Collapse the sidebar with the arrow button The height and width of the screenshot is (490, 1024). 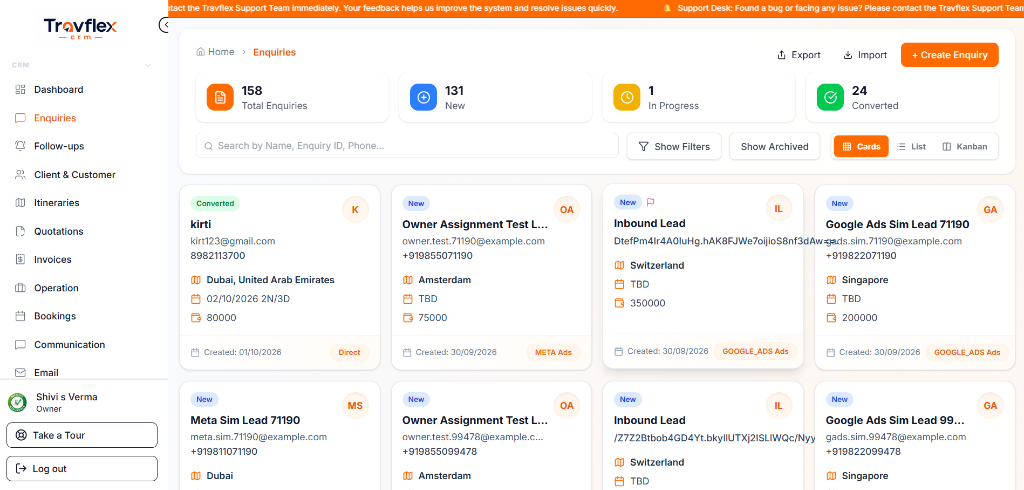165,25
